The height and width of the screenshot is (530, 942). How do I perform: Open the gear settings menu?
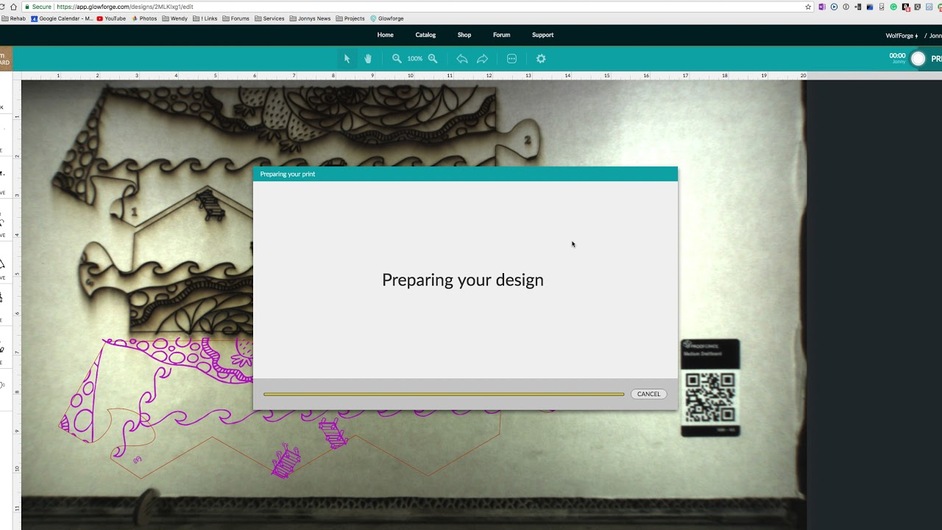(541, 59)
